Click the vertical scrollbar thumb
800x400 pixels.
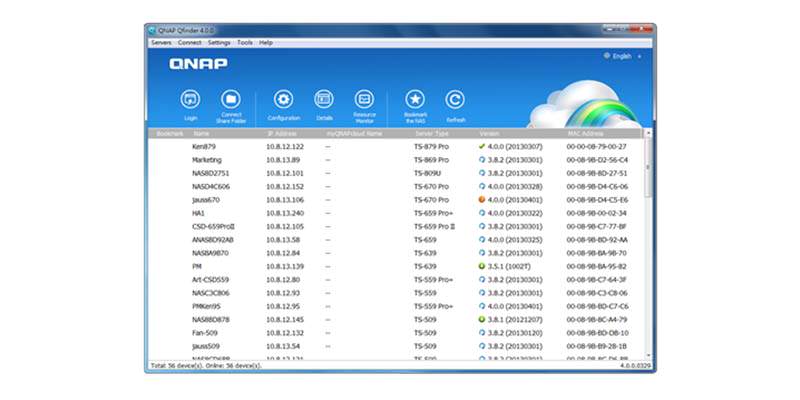648,167
